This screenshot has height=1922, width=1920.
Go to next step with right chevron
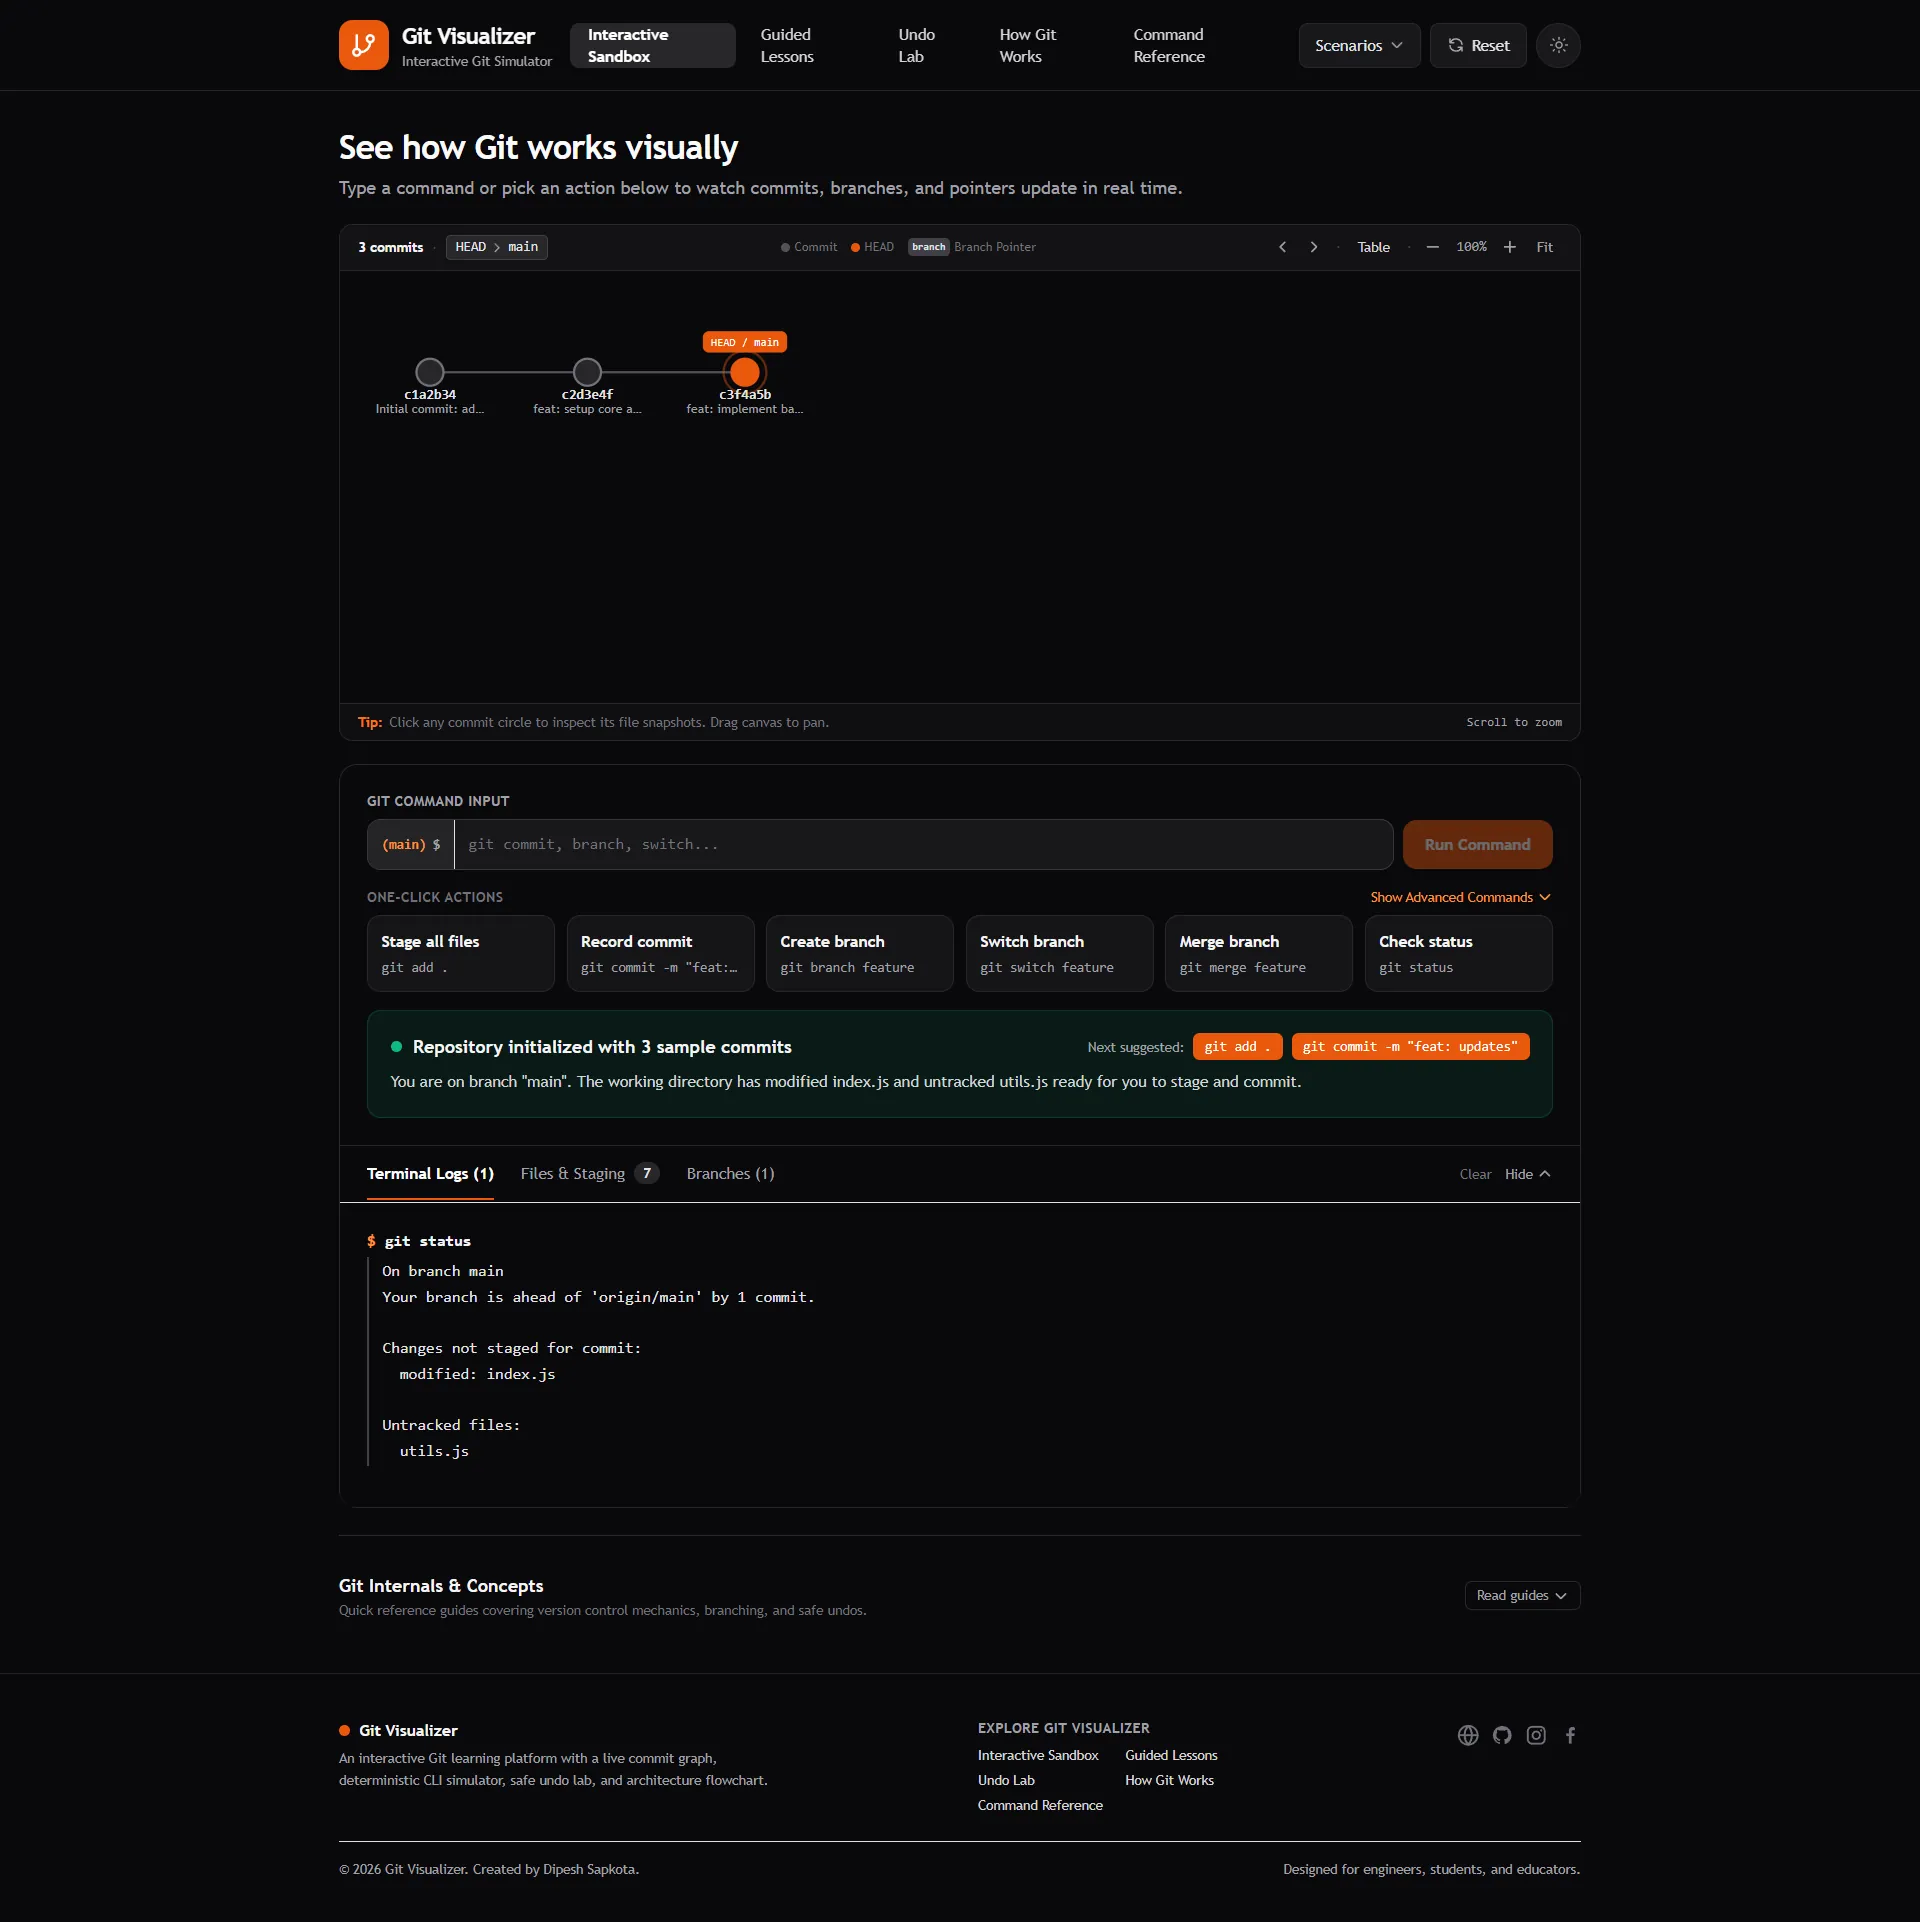1314,247
